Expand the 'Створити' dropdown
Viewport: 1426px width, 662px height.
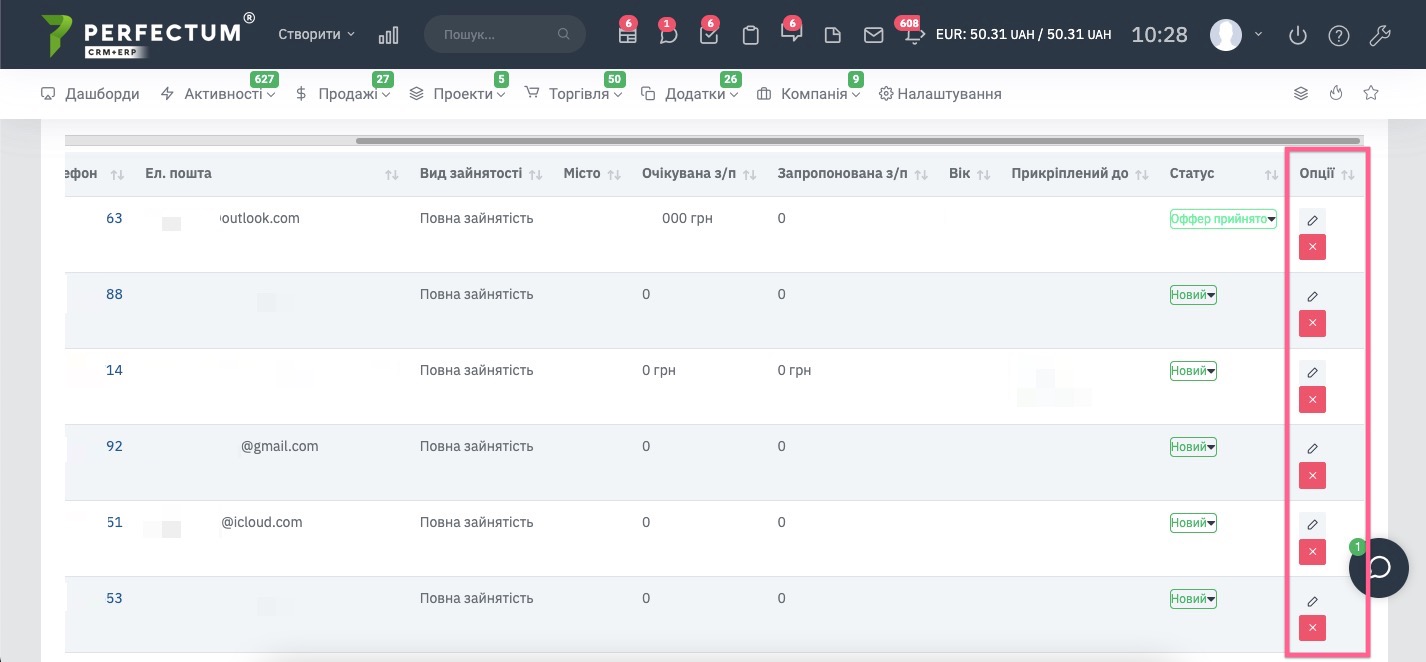[x=316, y=34]
